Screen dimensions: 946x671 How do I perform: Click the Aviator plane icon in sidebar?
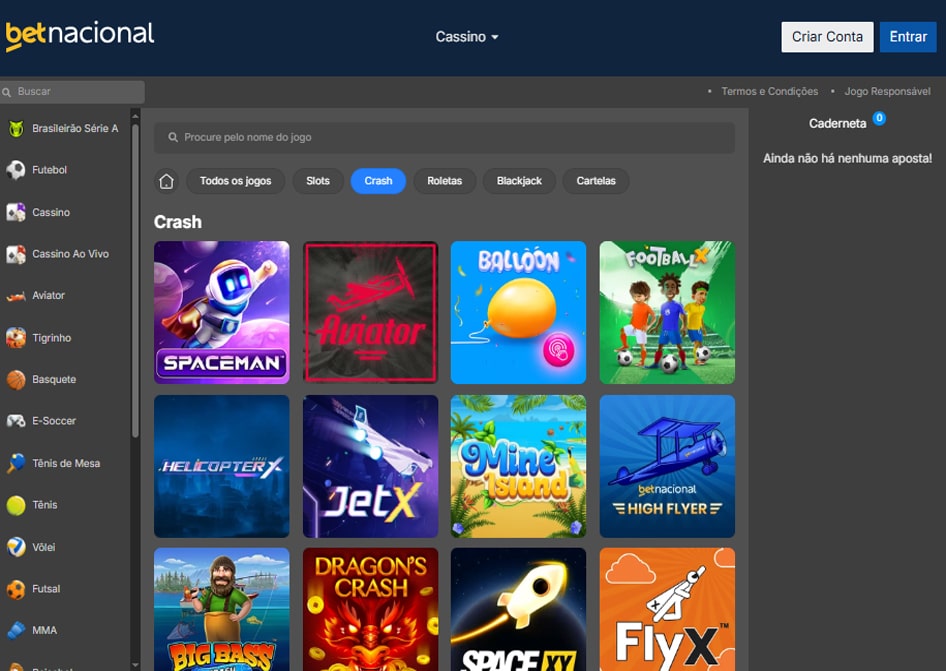click(16, 296)
